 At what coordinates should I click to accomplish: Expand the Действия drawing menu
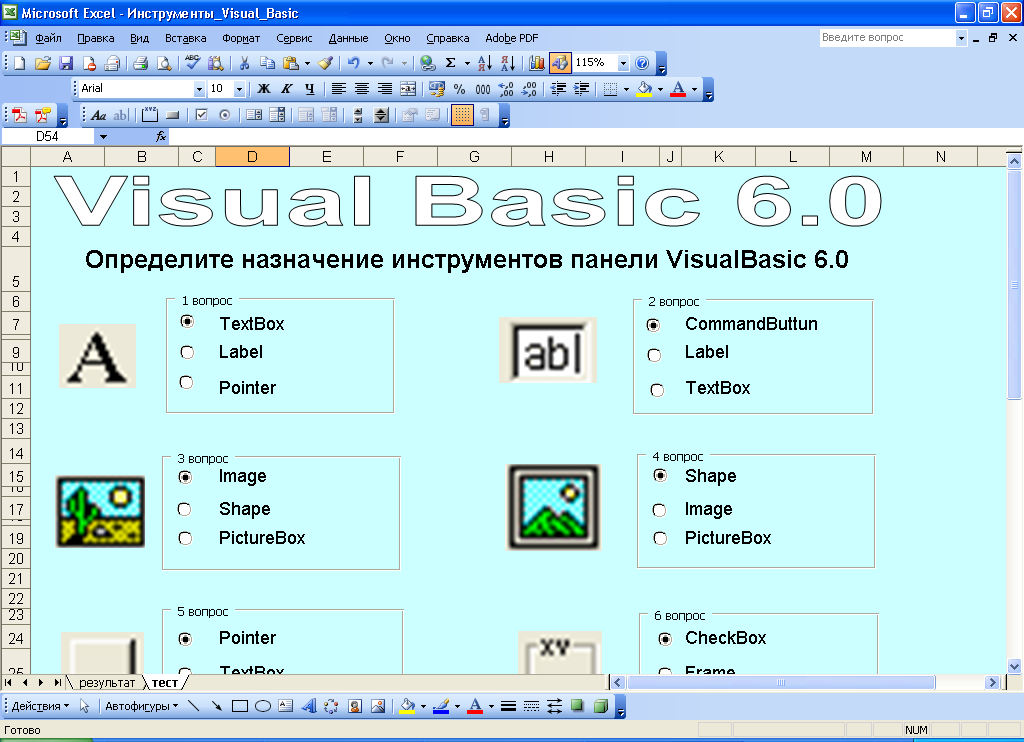pos(40,706)
